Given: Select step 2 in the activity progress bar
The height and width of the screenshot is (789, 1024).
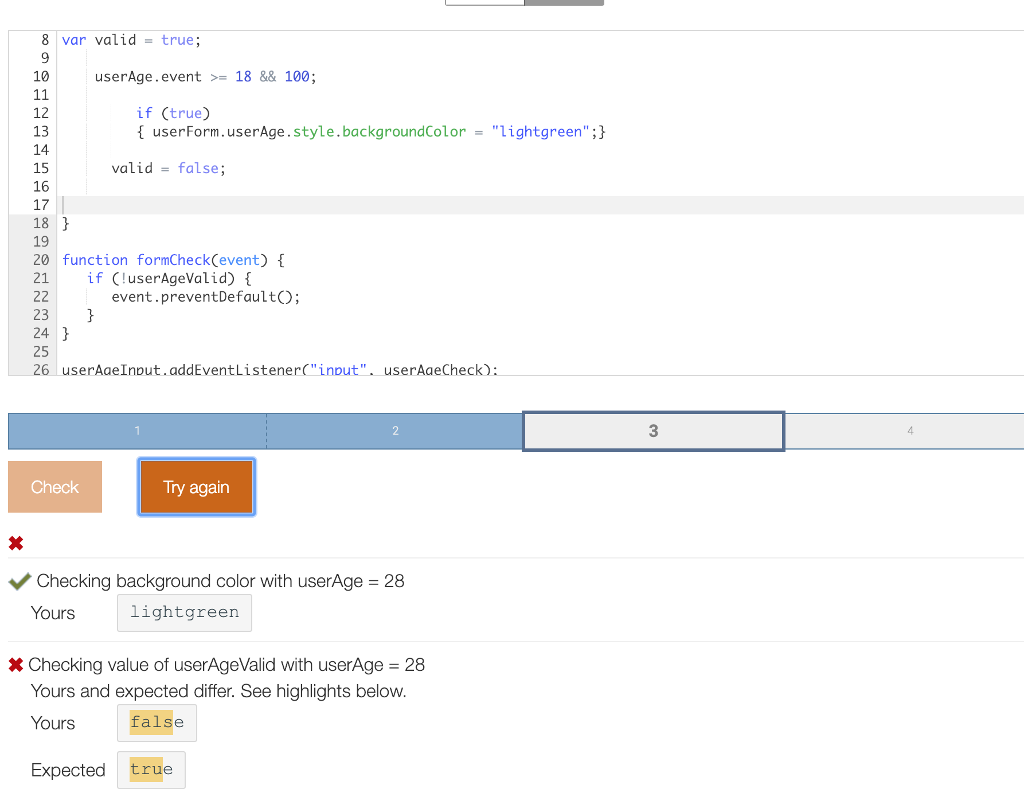Looking at the screenshot, I should (x=395, y=430).
